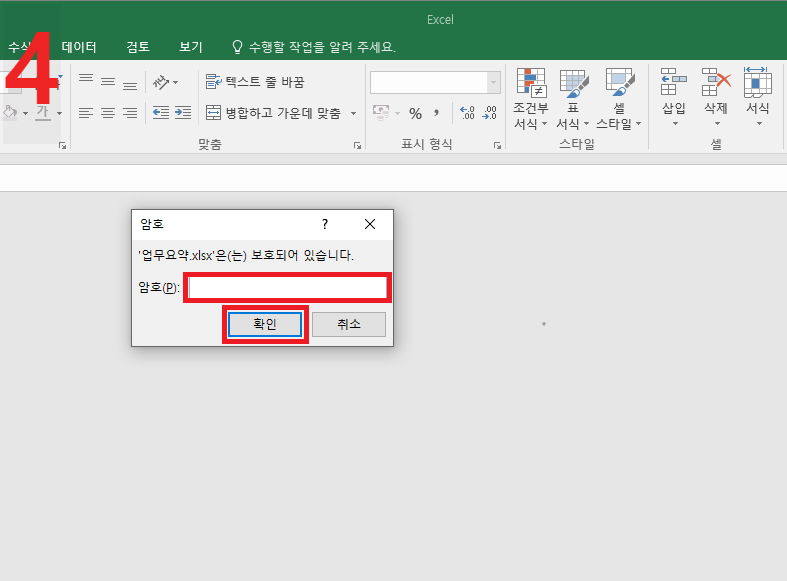
Task: Click the fill color bucket icon
Action: (10, 112)
